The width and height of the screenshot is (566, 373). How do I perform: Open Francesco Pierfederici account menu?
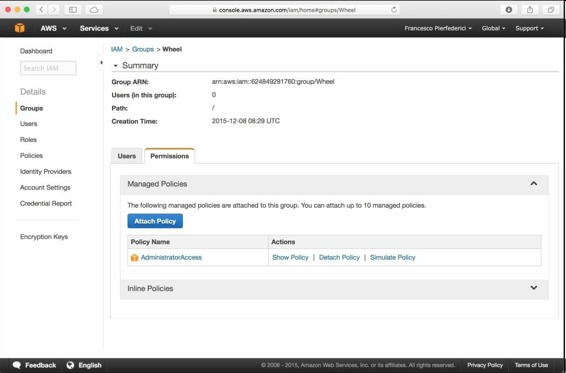click(x=438, y=28)
